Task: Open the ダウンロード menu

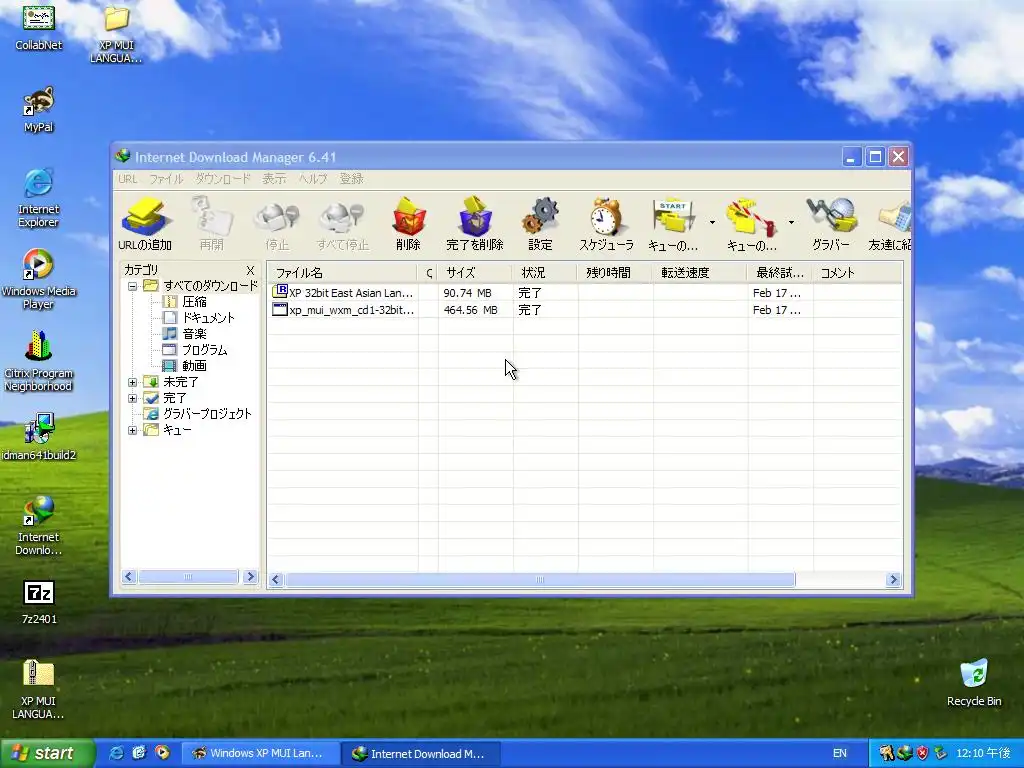Action: coord(223,178)
